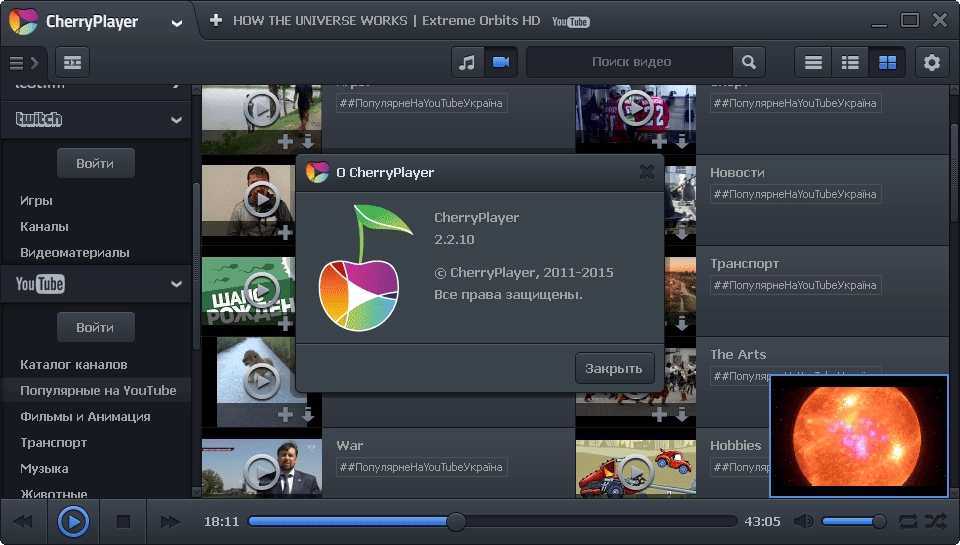Open the Транспорт category title in grid

(x=744, y=264)
